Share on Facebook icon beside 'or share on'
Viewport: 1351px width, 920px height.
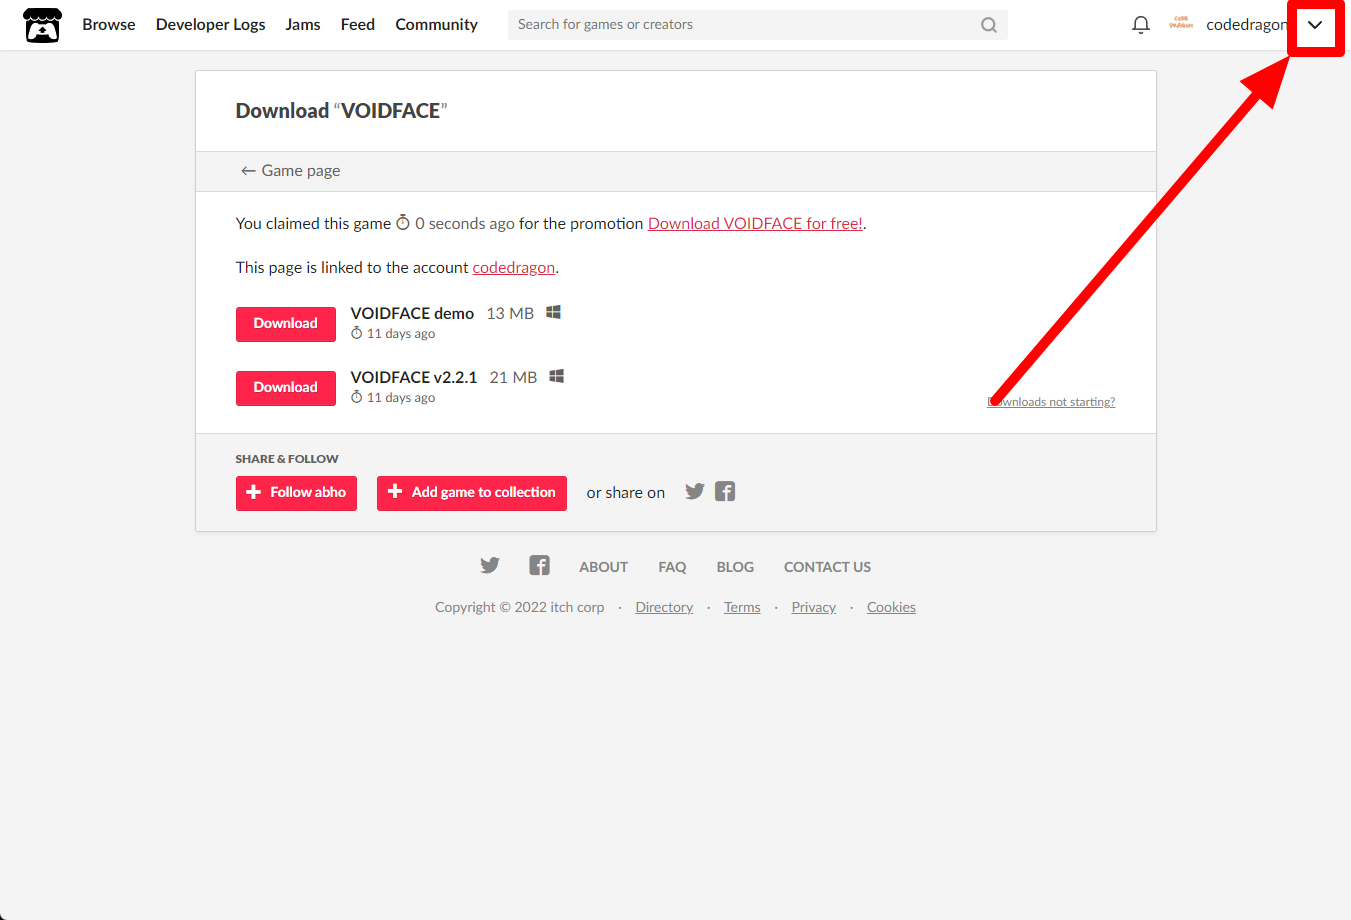(x=725, y=491)
